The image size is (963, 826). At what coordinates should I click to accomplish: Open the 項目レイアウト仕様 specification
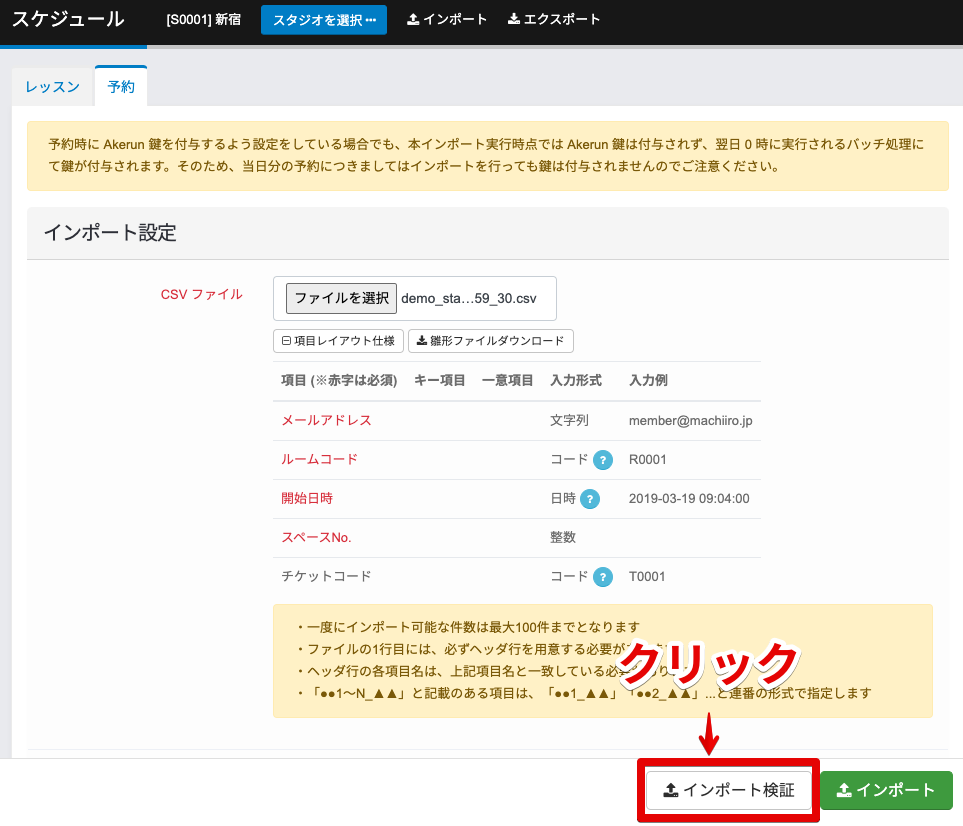336,341
